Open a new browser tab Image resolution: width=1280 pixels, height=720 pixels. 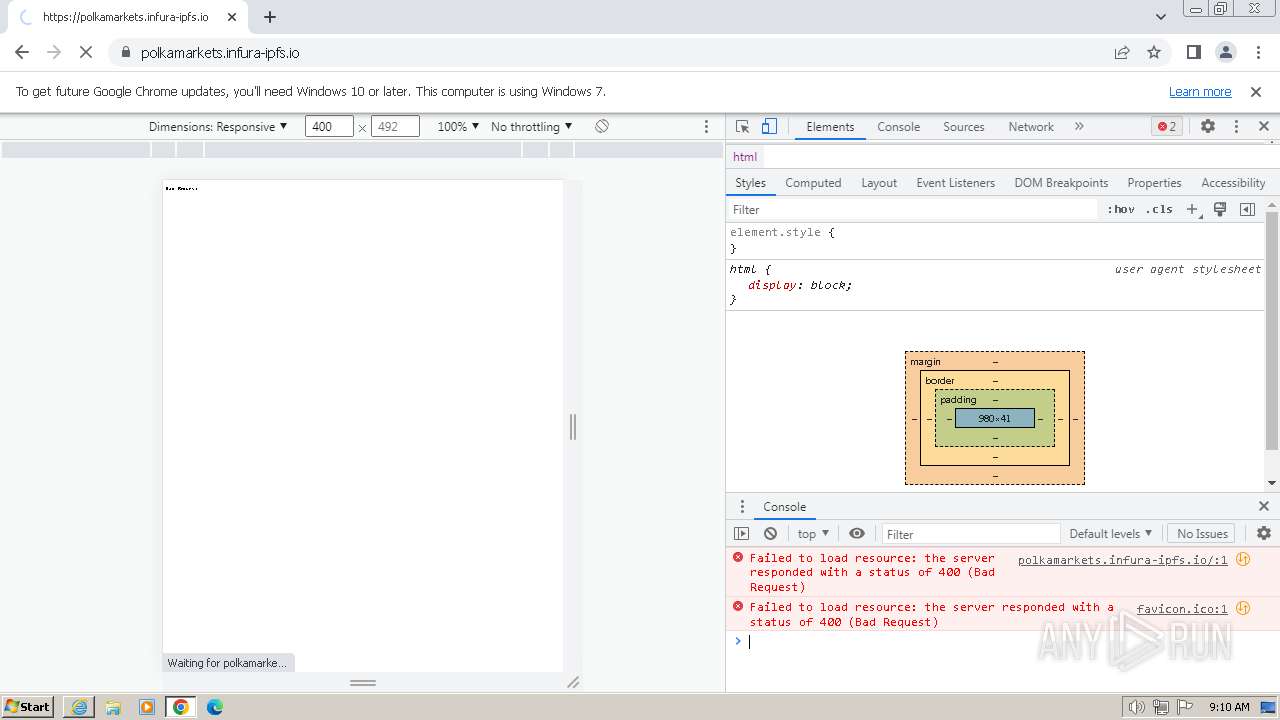coord(270,17)
